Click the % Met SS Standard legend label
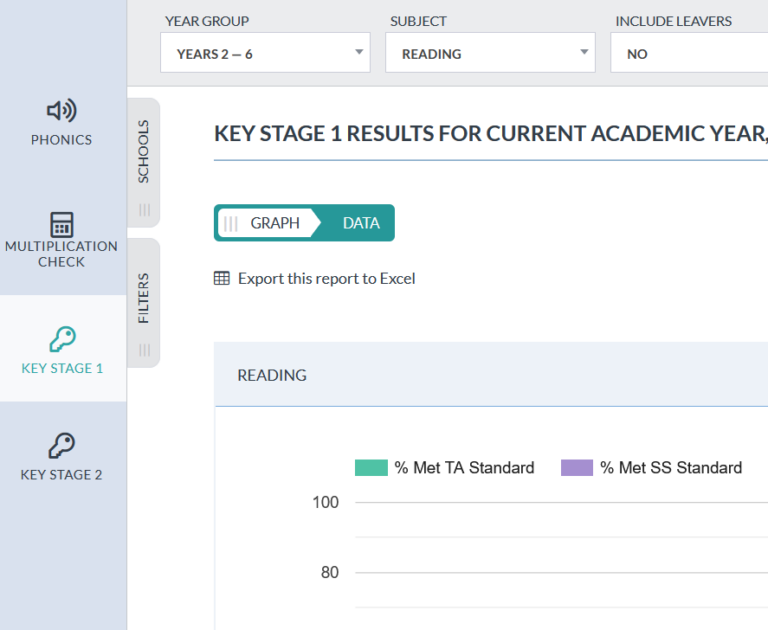 click(x=671, y=468)
